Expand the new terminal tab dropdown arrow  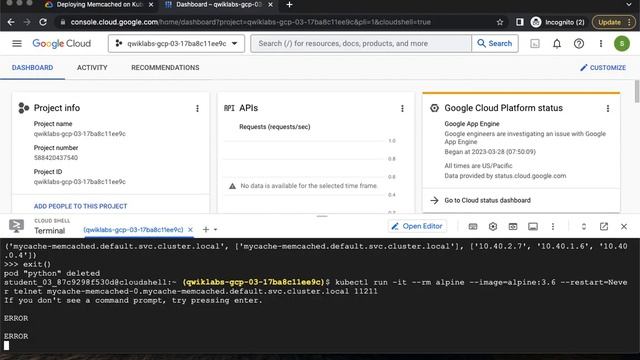(x=216, y=230)
